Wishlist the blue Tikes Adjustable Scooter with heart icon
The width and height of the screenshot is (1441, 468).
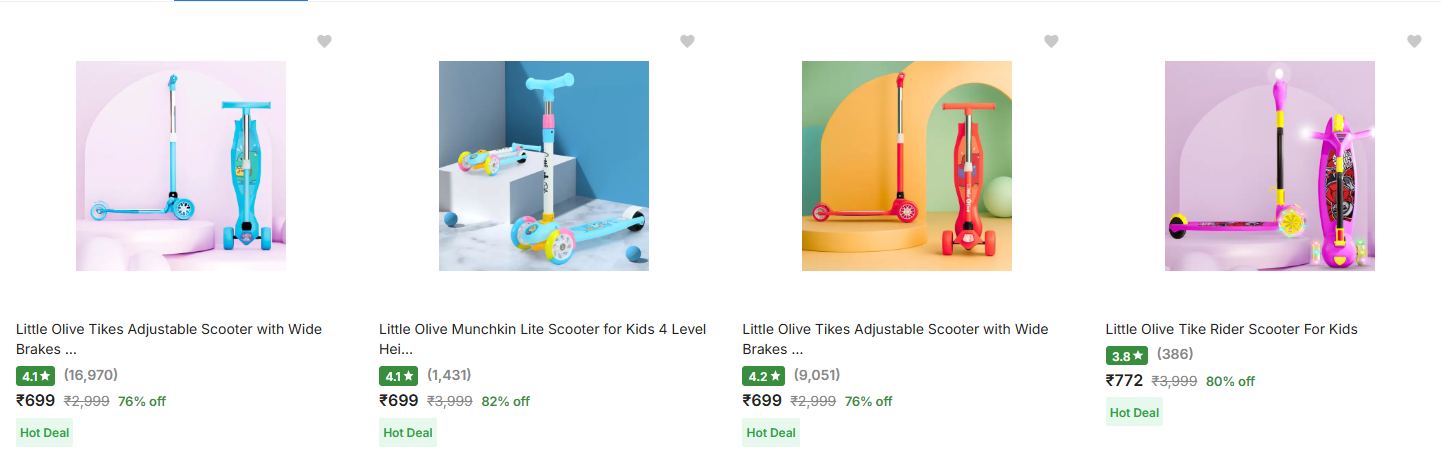tap(324, 41)
